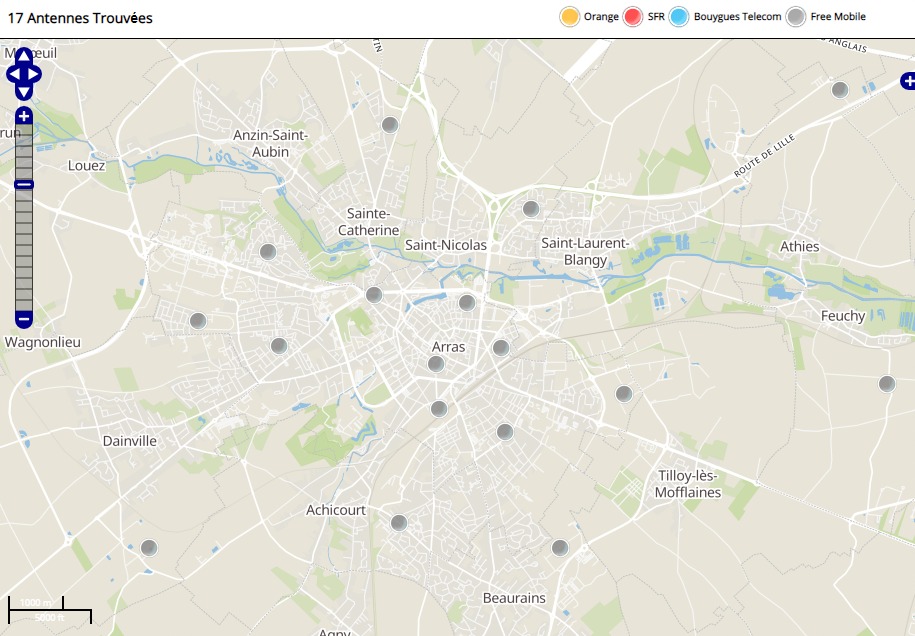Click the zoom slider handle
Viewport: 915px width, 636px height.
[24, 184]
